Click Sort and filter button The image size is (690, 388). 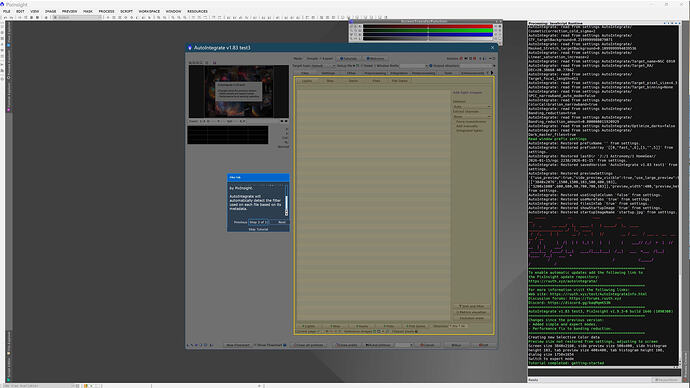(472, 306)
